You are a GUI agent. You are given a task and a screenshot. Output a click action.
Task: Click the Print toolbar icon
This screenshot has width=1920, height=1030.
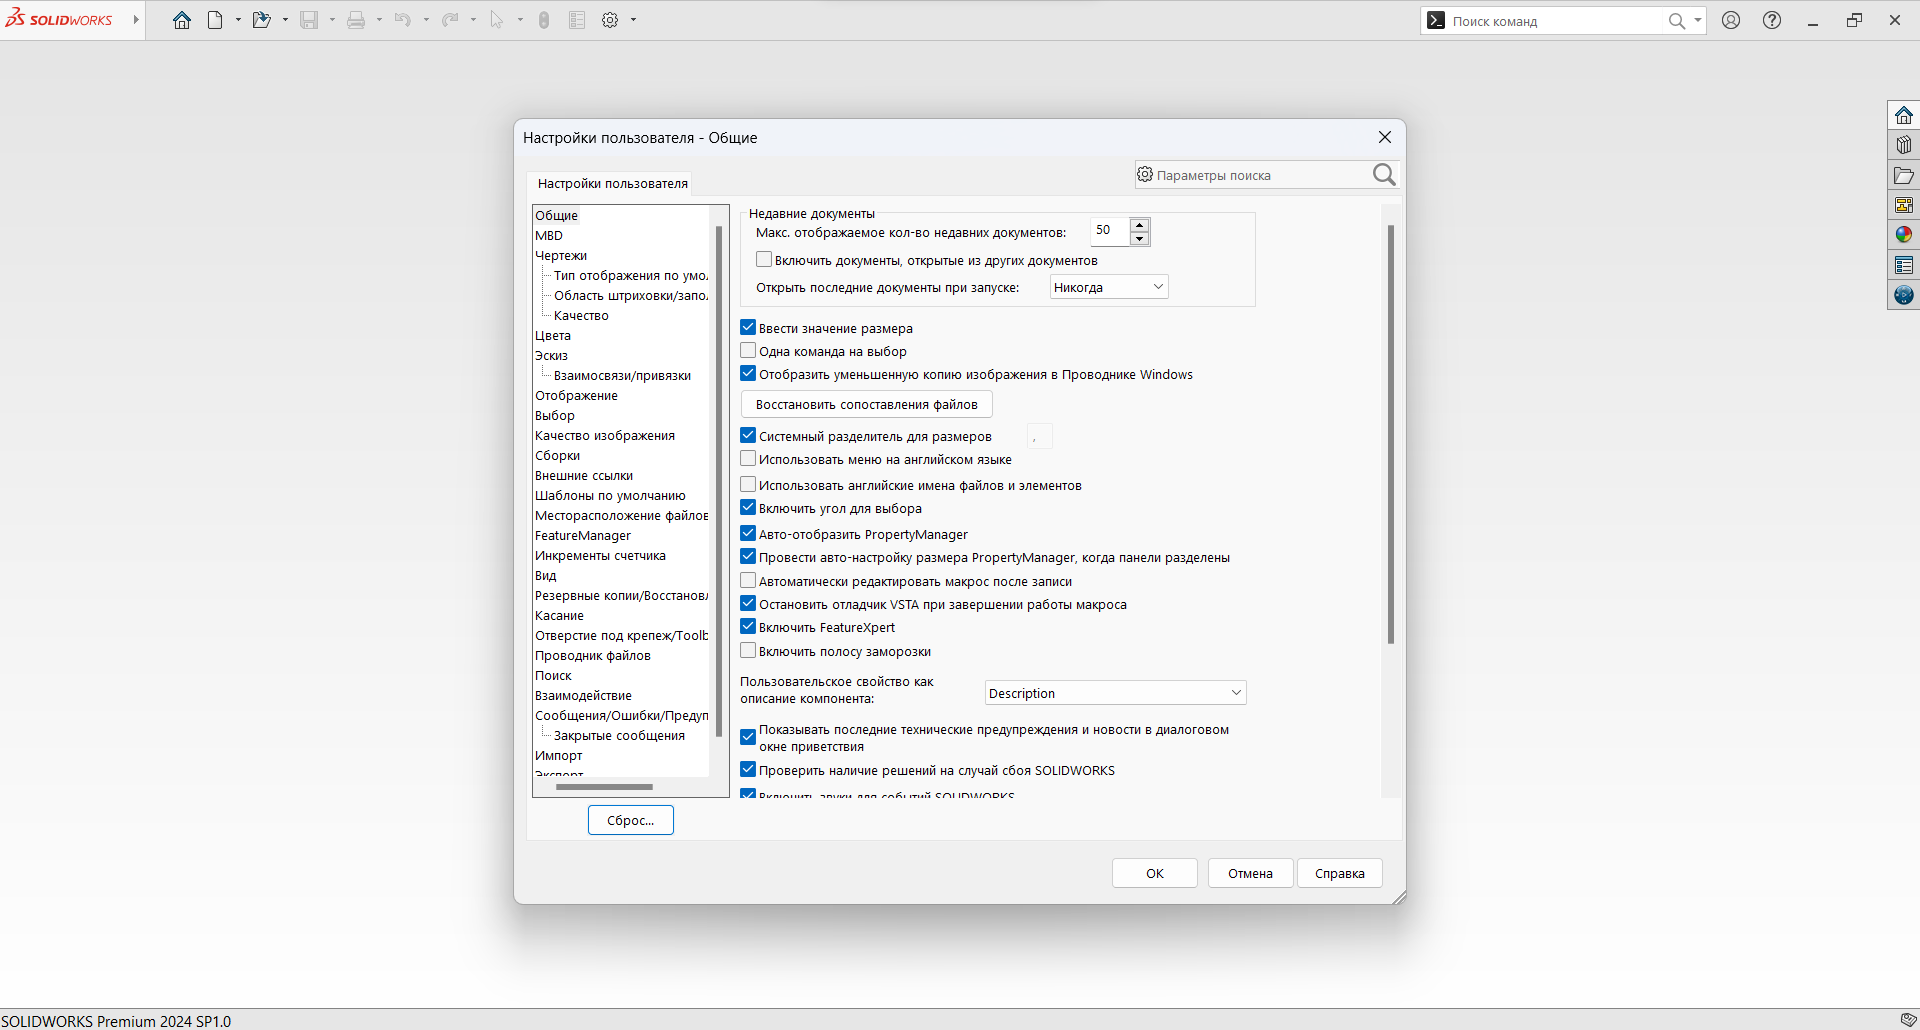point(356,20)
